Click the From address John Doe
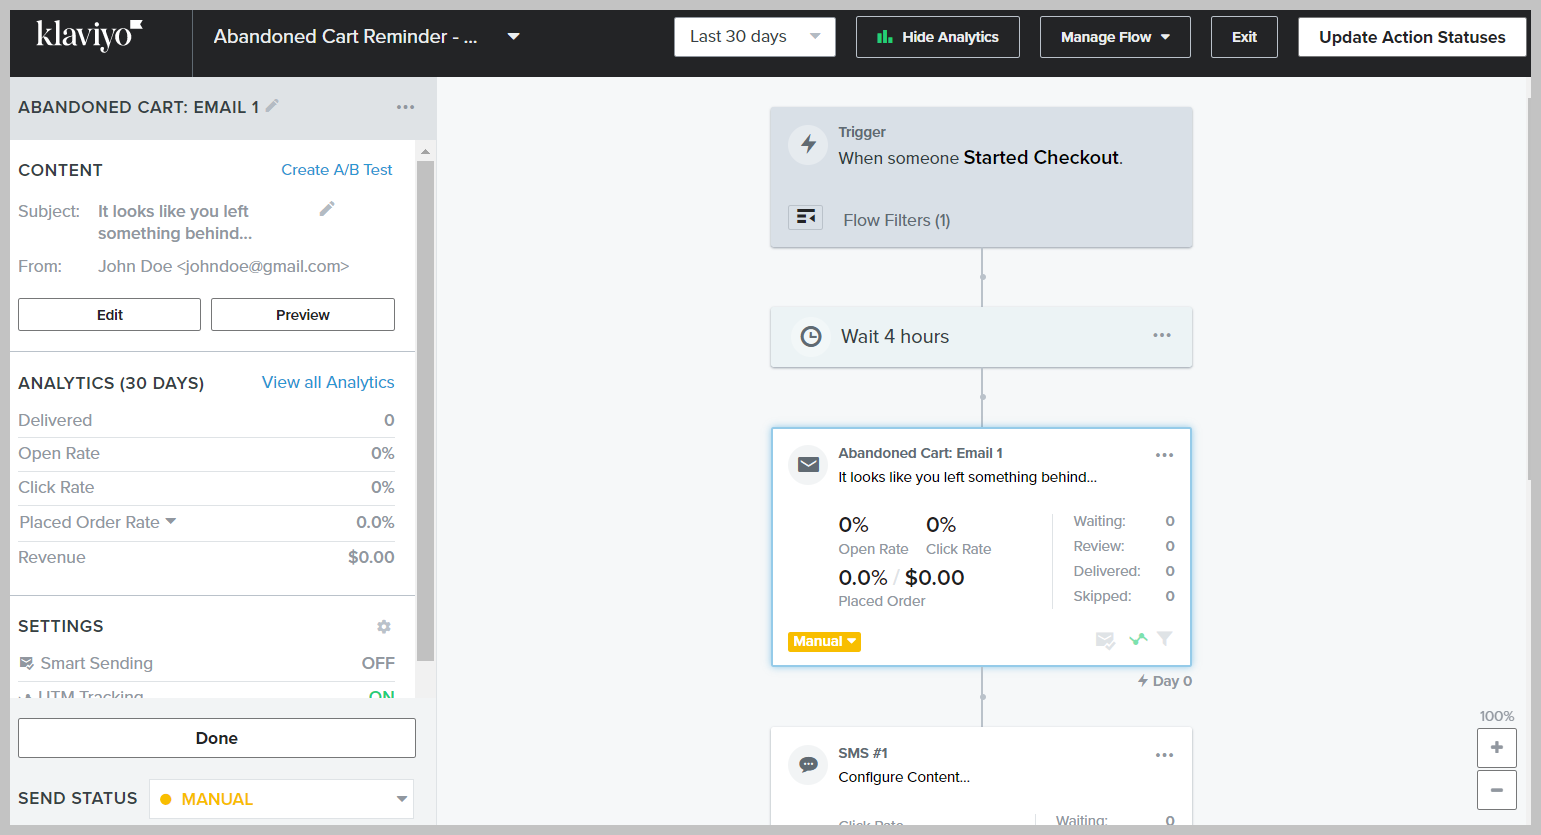The width and height of the screenshot is (1541, 835). point(223,266)
